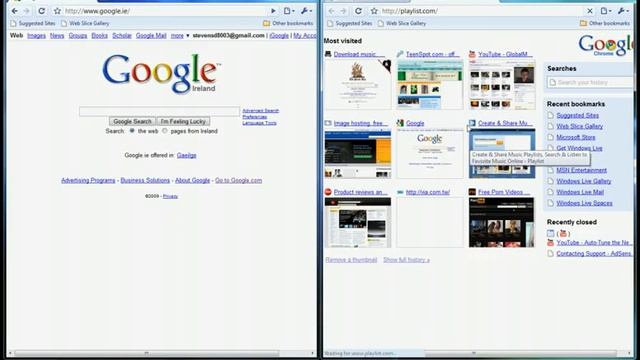This screenshot has height=360, width=640.
Task: Open News link on Google page
Action: [x=57, y=36]
